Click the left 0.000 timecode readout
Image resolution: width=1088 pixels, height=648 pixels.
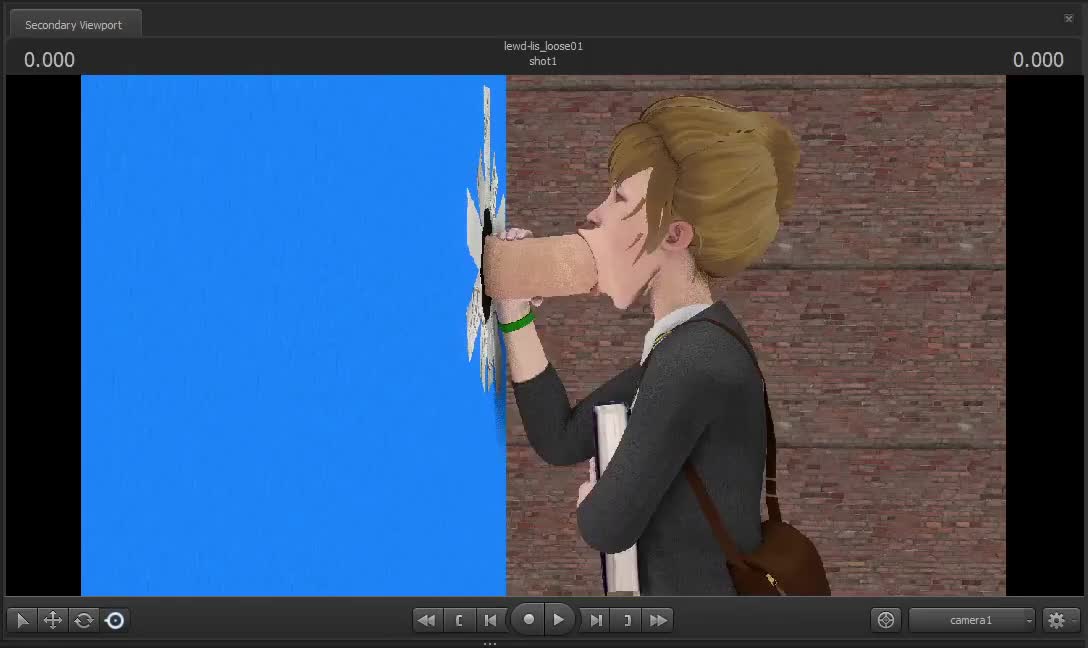pos(50,60)
